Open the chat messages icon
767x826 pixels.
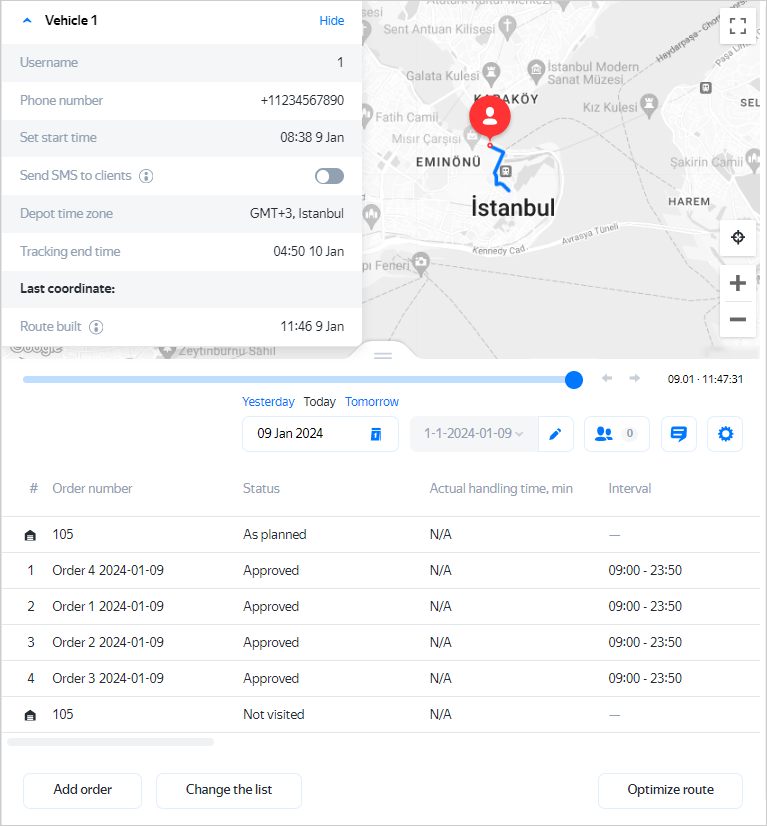(679, 434)
